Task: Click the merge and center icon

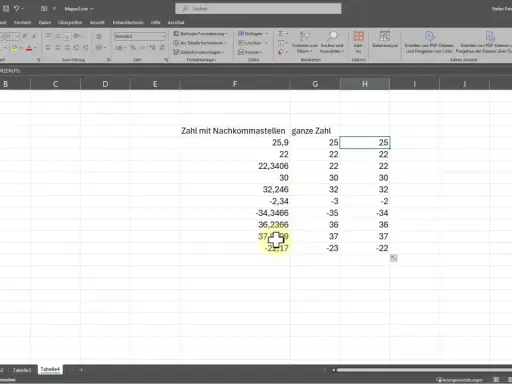Action: [x=99, y=48]
